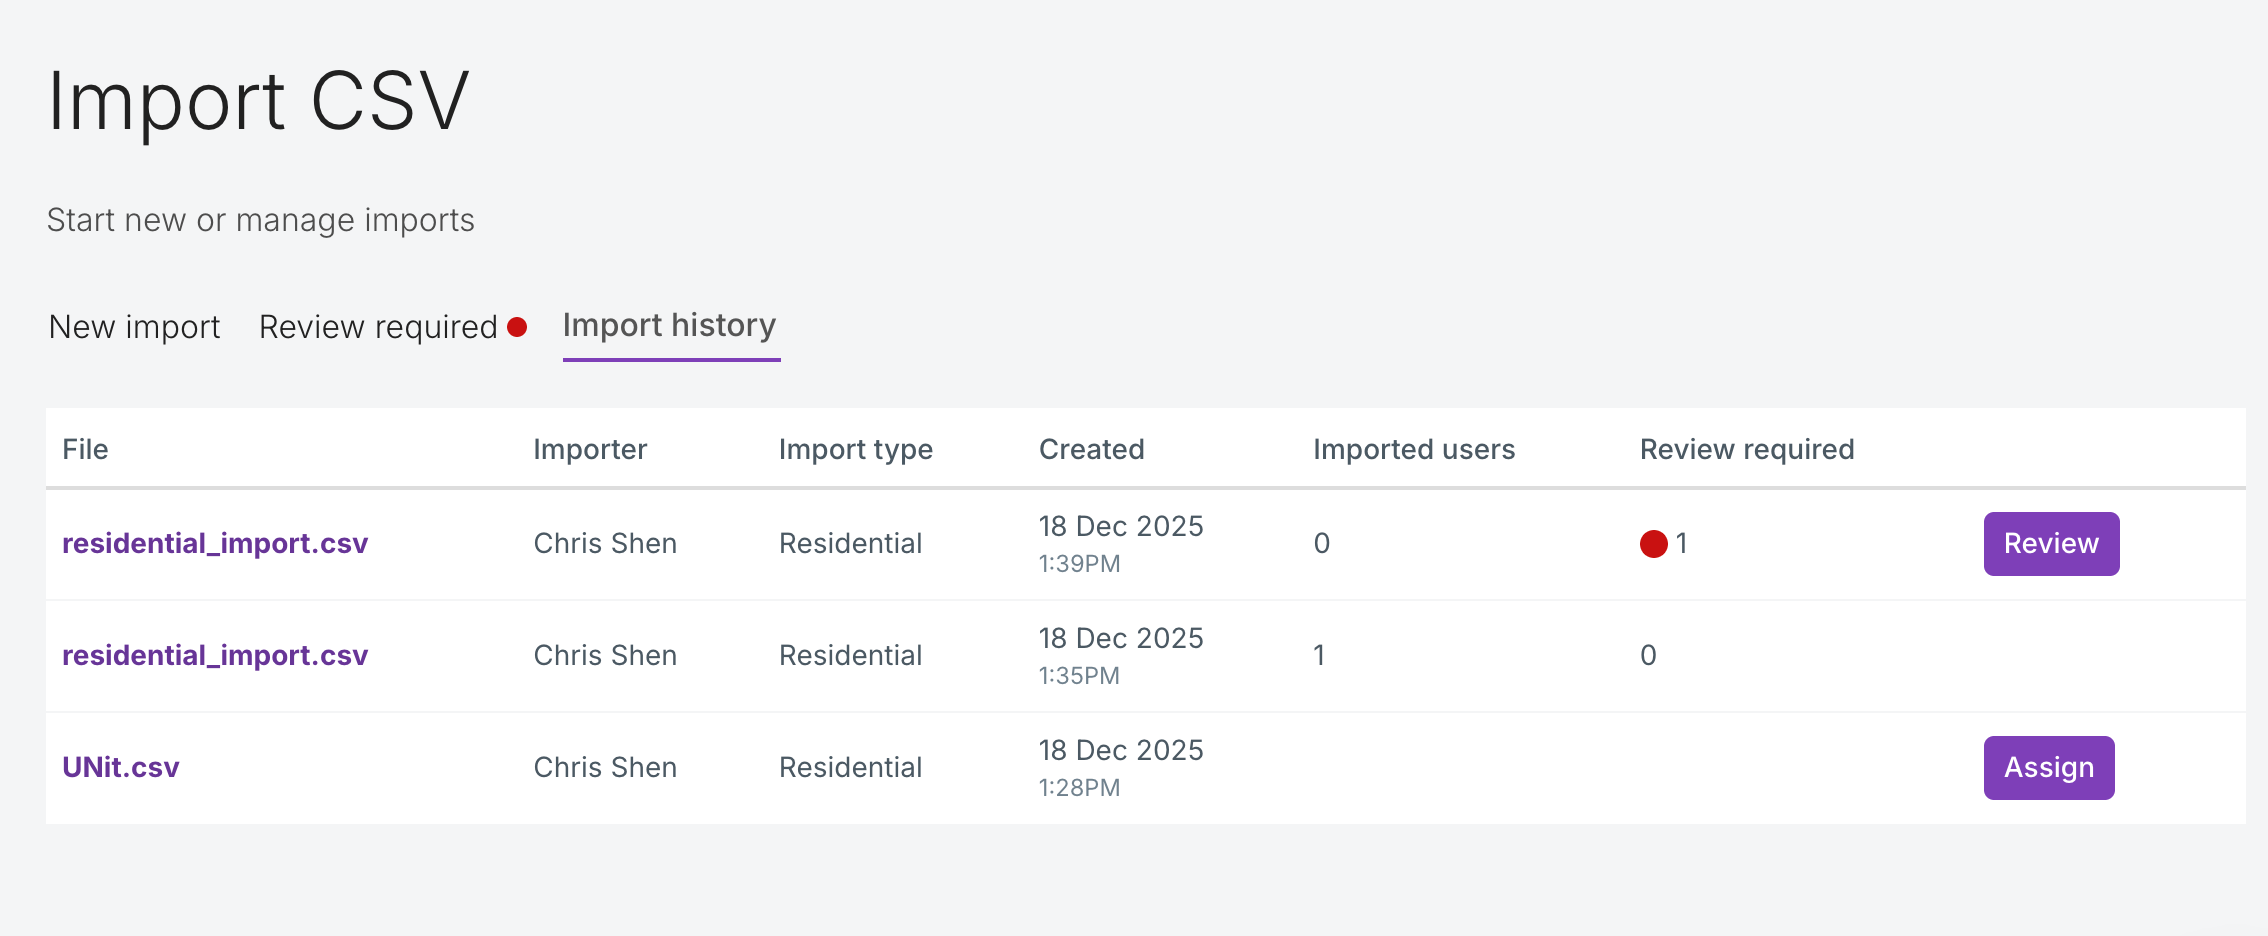Click the Importer column header
Viewport: 2268px width, 936px height.
(590, 449)
